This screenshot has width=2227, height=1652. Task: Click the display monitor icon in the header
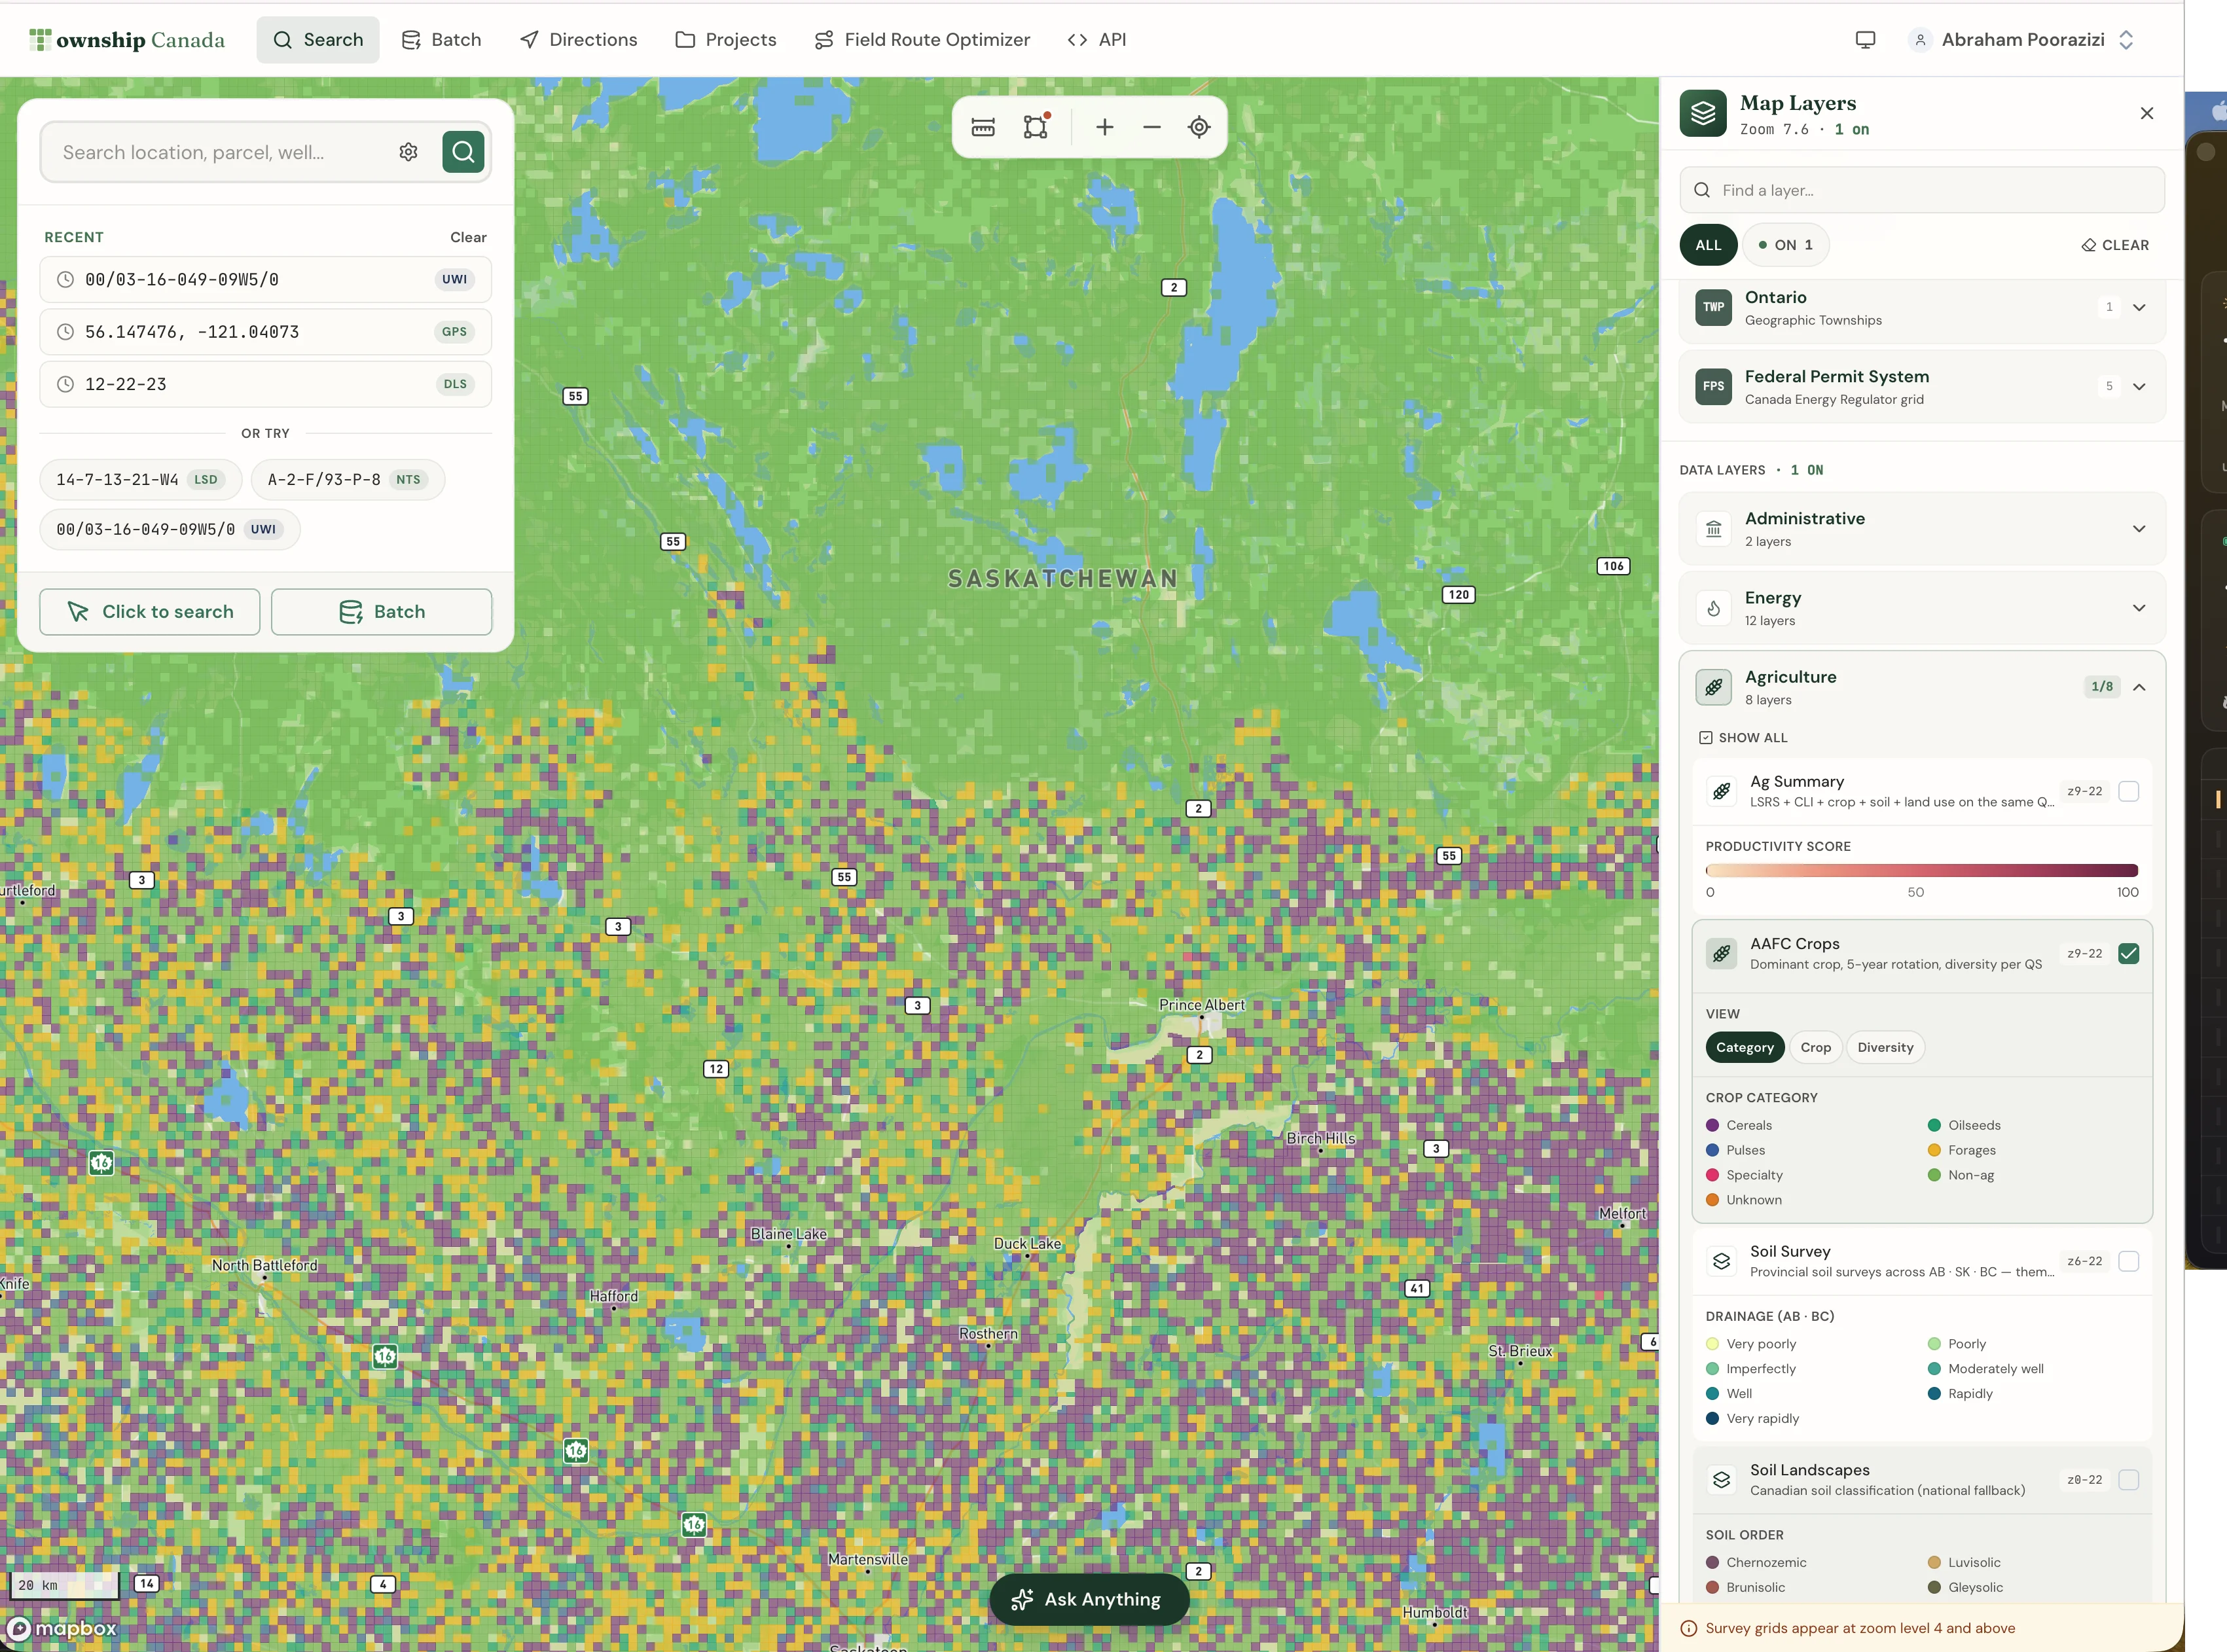(1865, 40)
